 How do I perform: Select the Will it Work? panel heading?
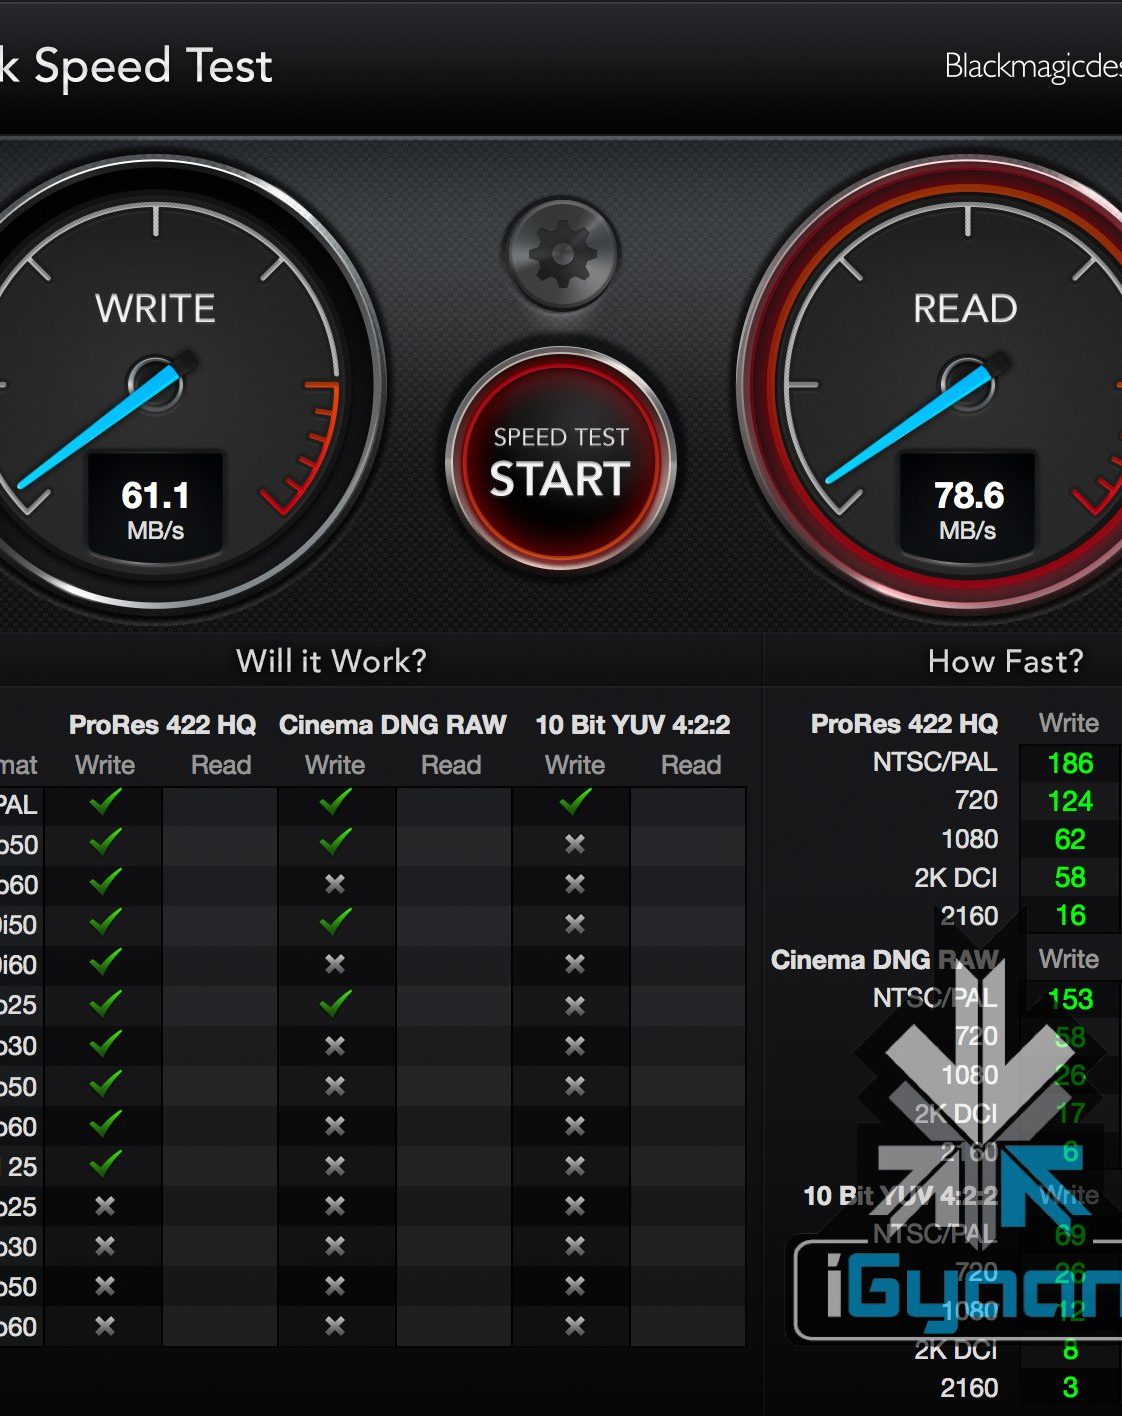coord(331,661)
